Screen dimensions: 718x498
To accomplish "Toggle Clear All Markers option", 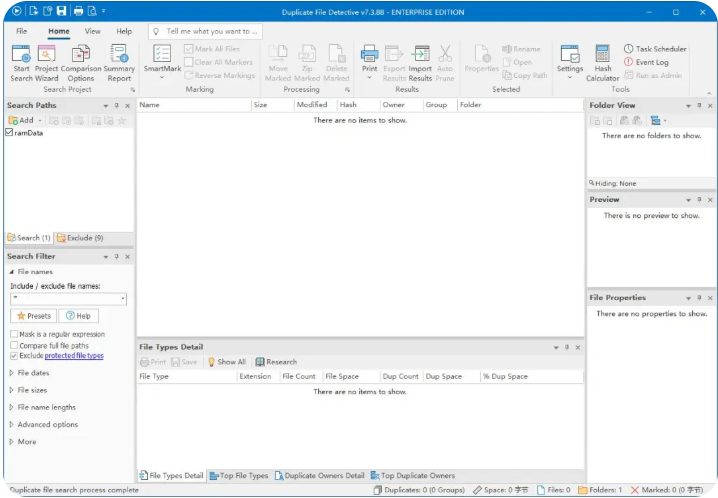I will tap(188, 62).
